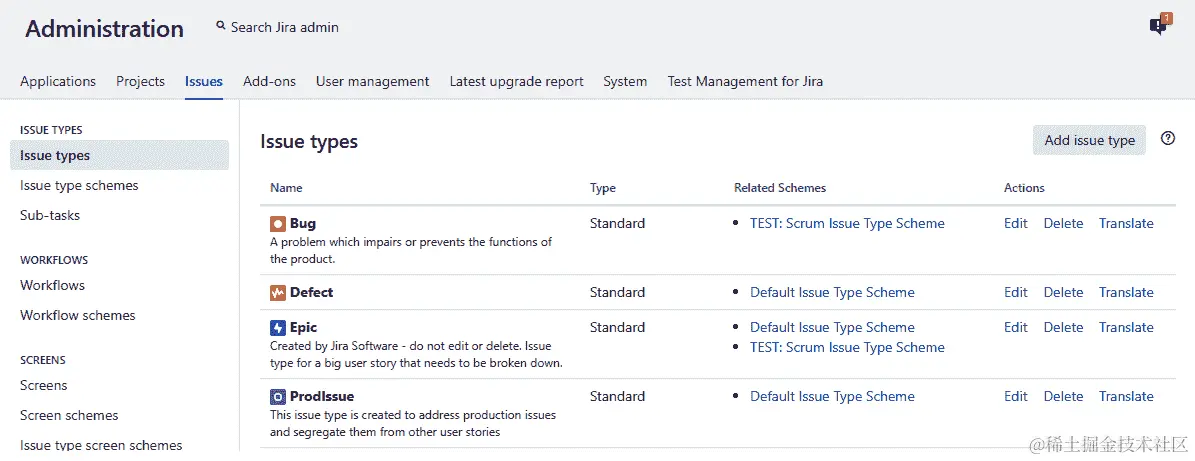Screen dimensions: 1195x461
Task: Click the Defect issue type icon
Action: pyautogui.click(x=278, y=293)
